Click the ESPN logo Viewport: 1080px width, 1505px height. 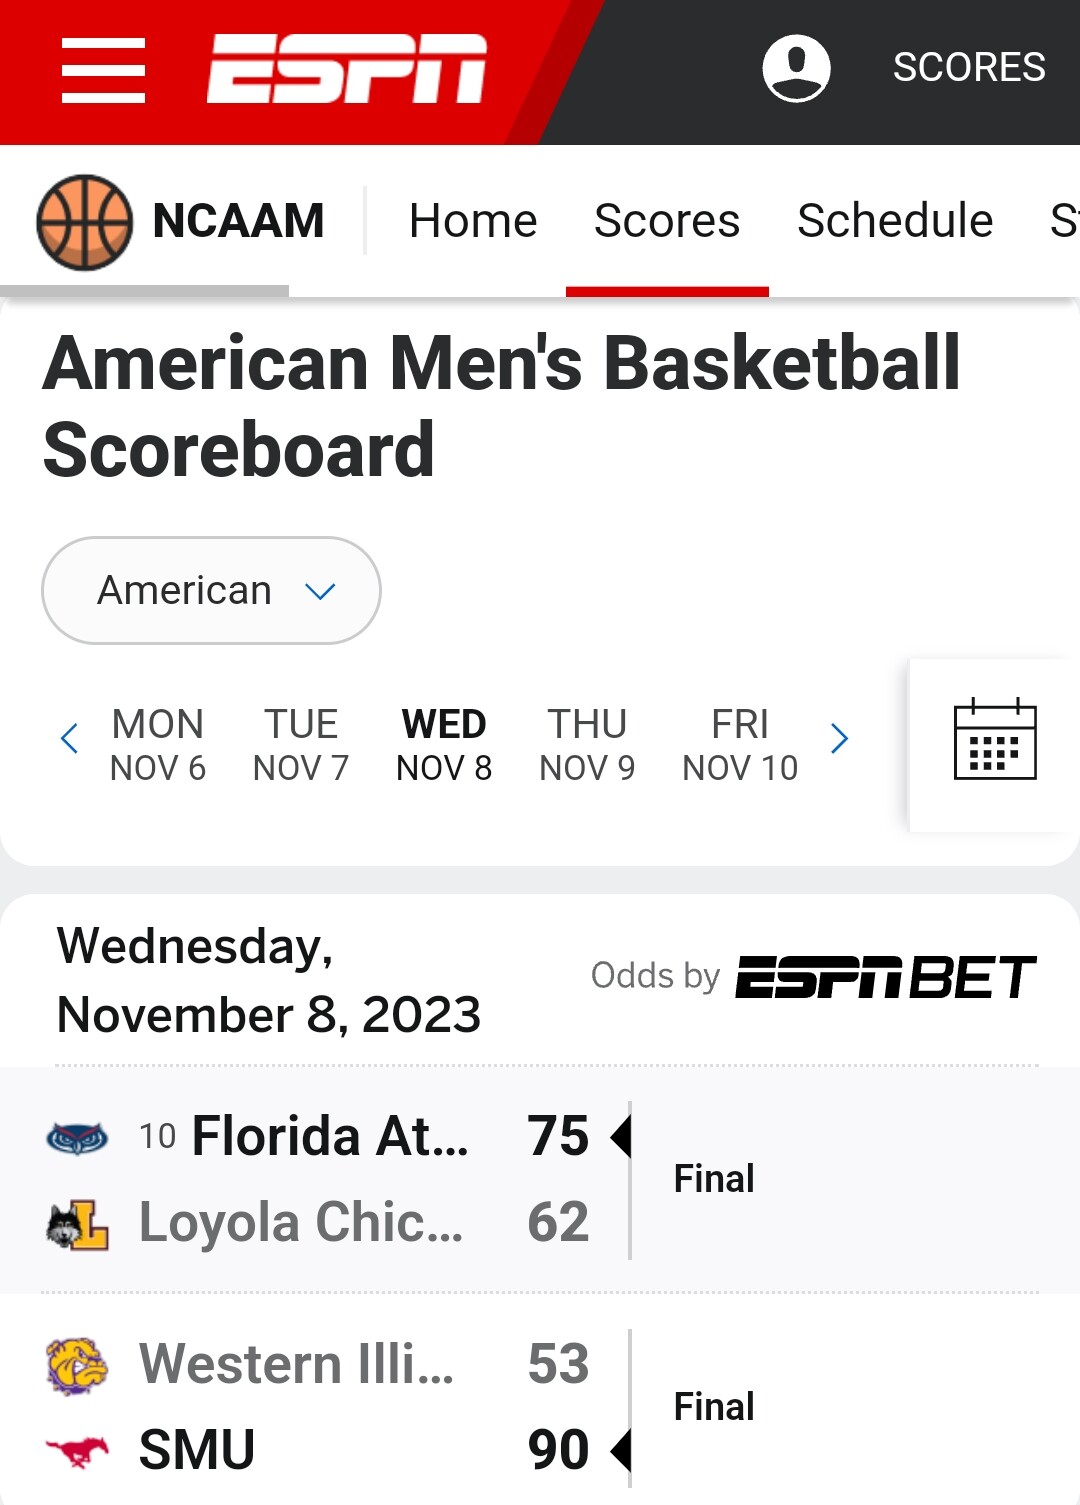click(347, 68)
